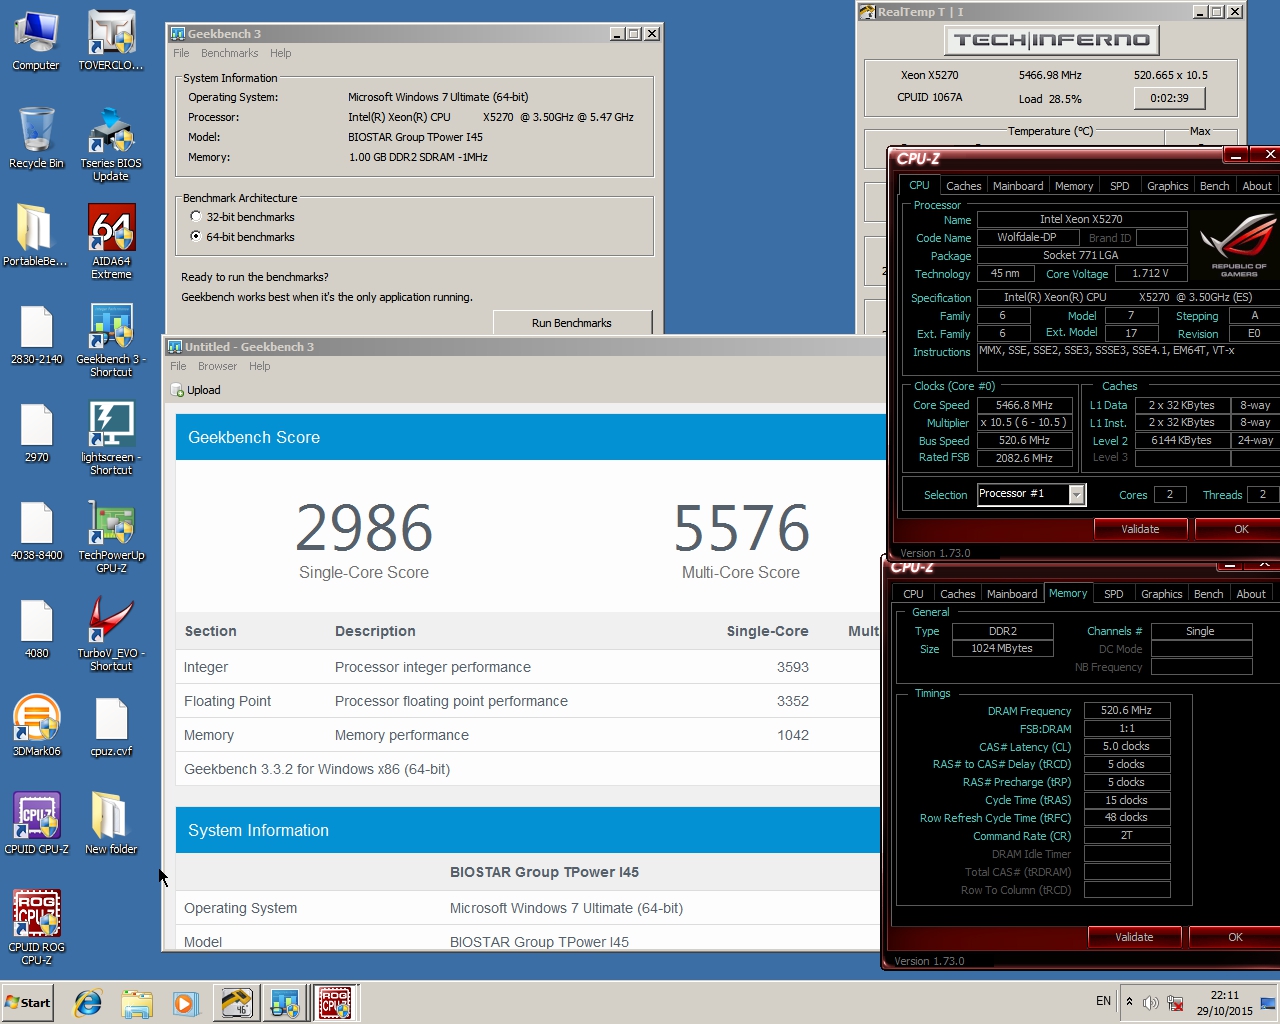Open the File menu in the Untitled results window
This screenshot has width=1280, height=1024.
pos(178,366)
